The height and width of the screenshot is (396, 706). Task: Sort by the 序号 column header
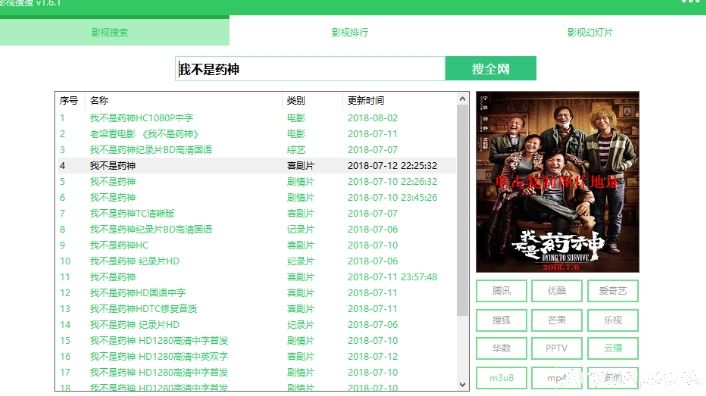pos(69,100)
